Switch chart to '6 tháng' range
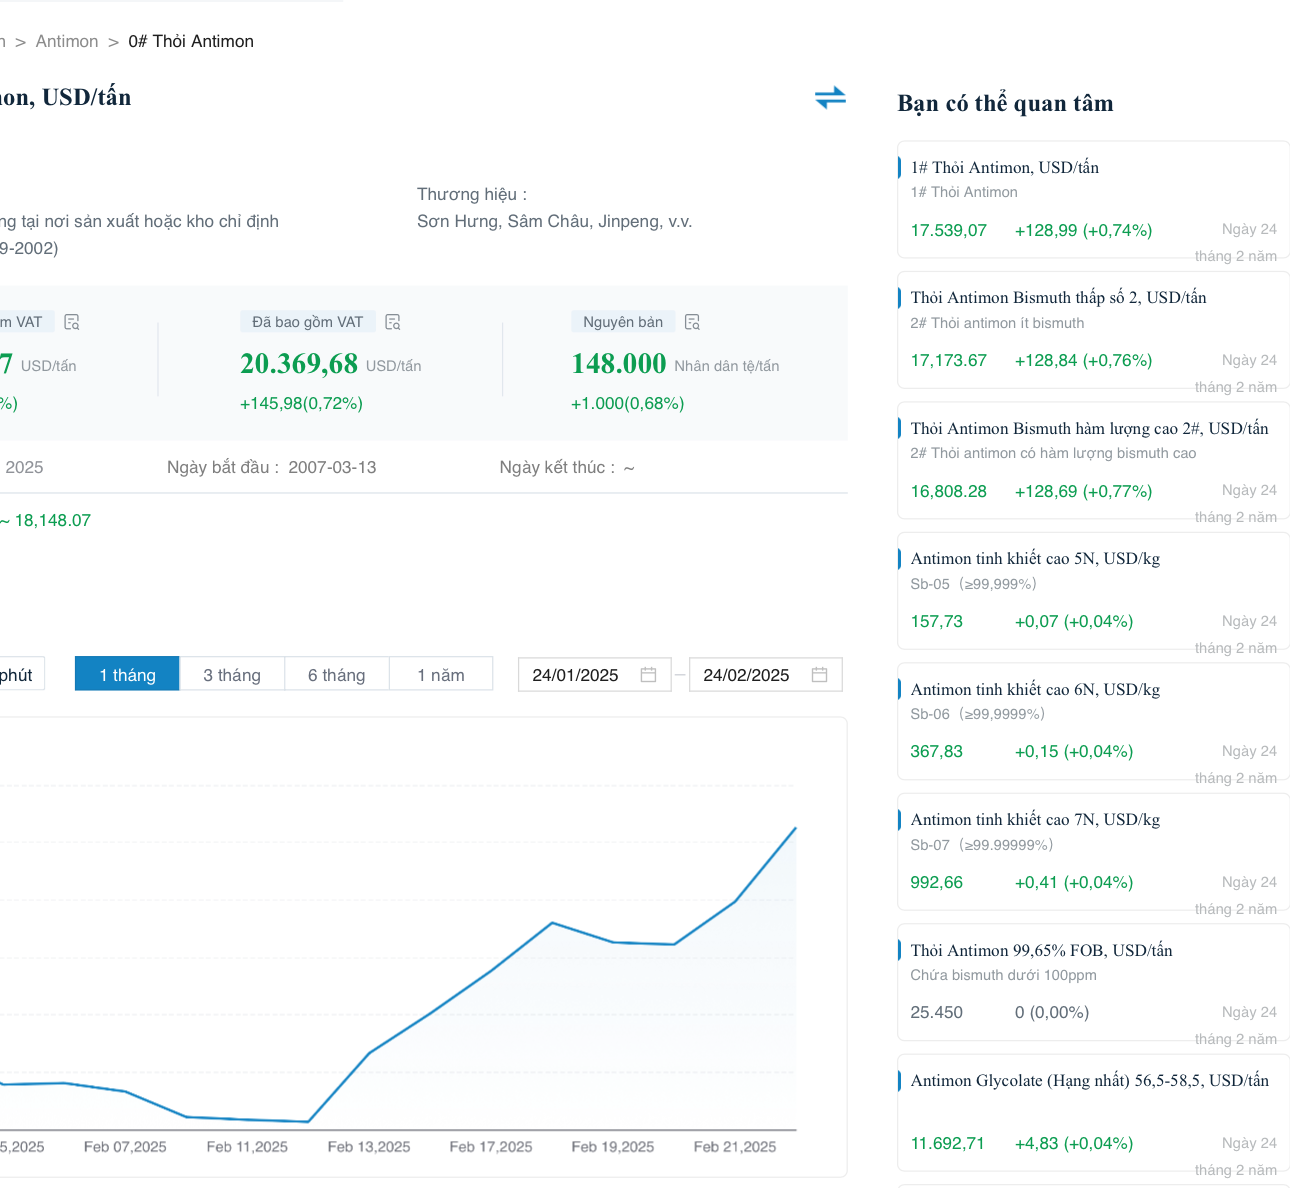Screen dimensions: 1290x1188 tap(336, 675)
